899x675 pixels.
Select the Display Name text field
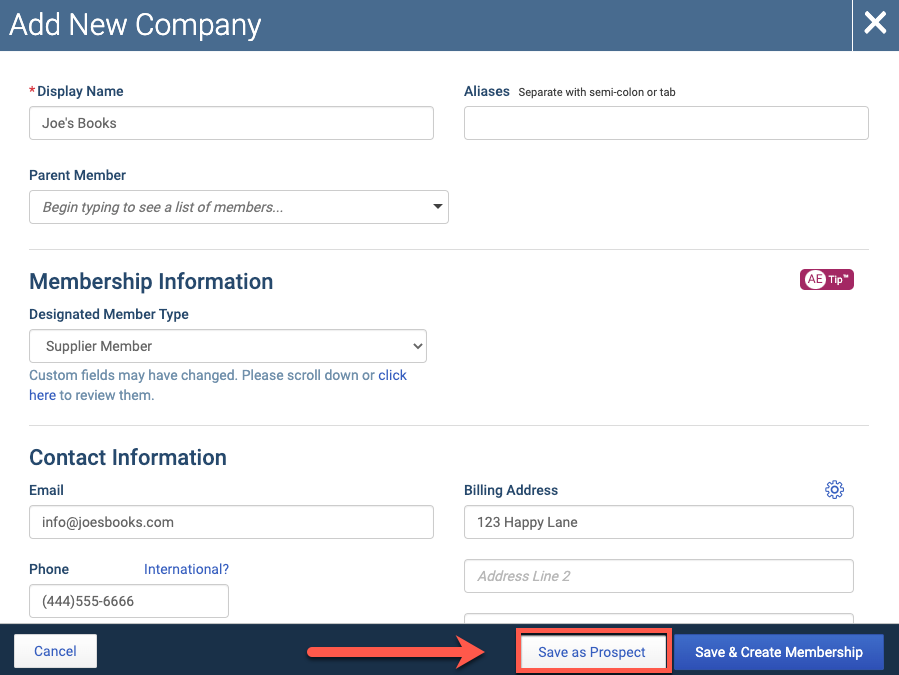[231, 123]
